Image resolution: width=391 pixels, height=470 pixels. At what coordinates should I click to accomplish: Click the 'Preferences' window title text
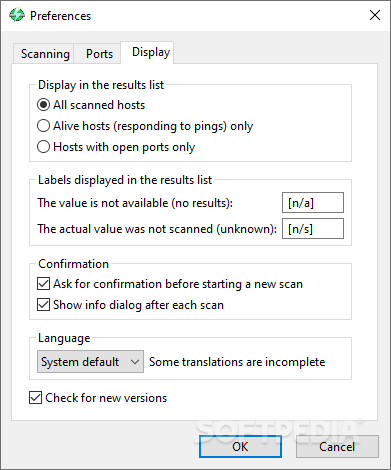[x=60, y=16]
